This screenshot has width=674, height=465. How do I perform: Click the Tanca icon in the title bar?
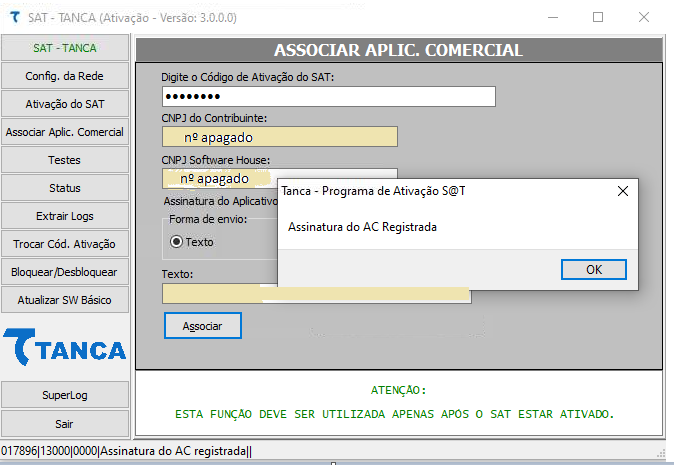(x=15, y=17)
